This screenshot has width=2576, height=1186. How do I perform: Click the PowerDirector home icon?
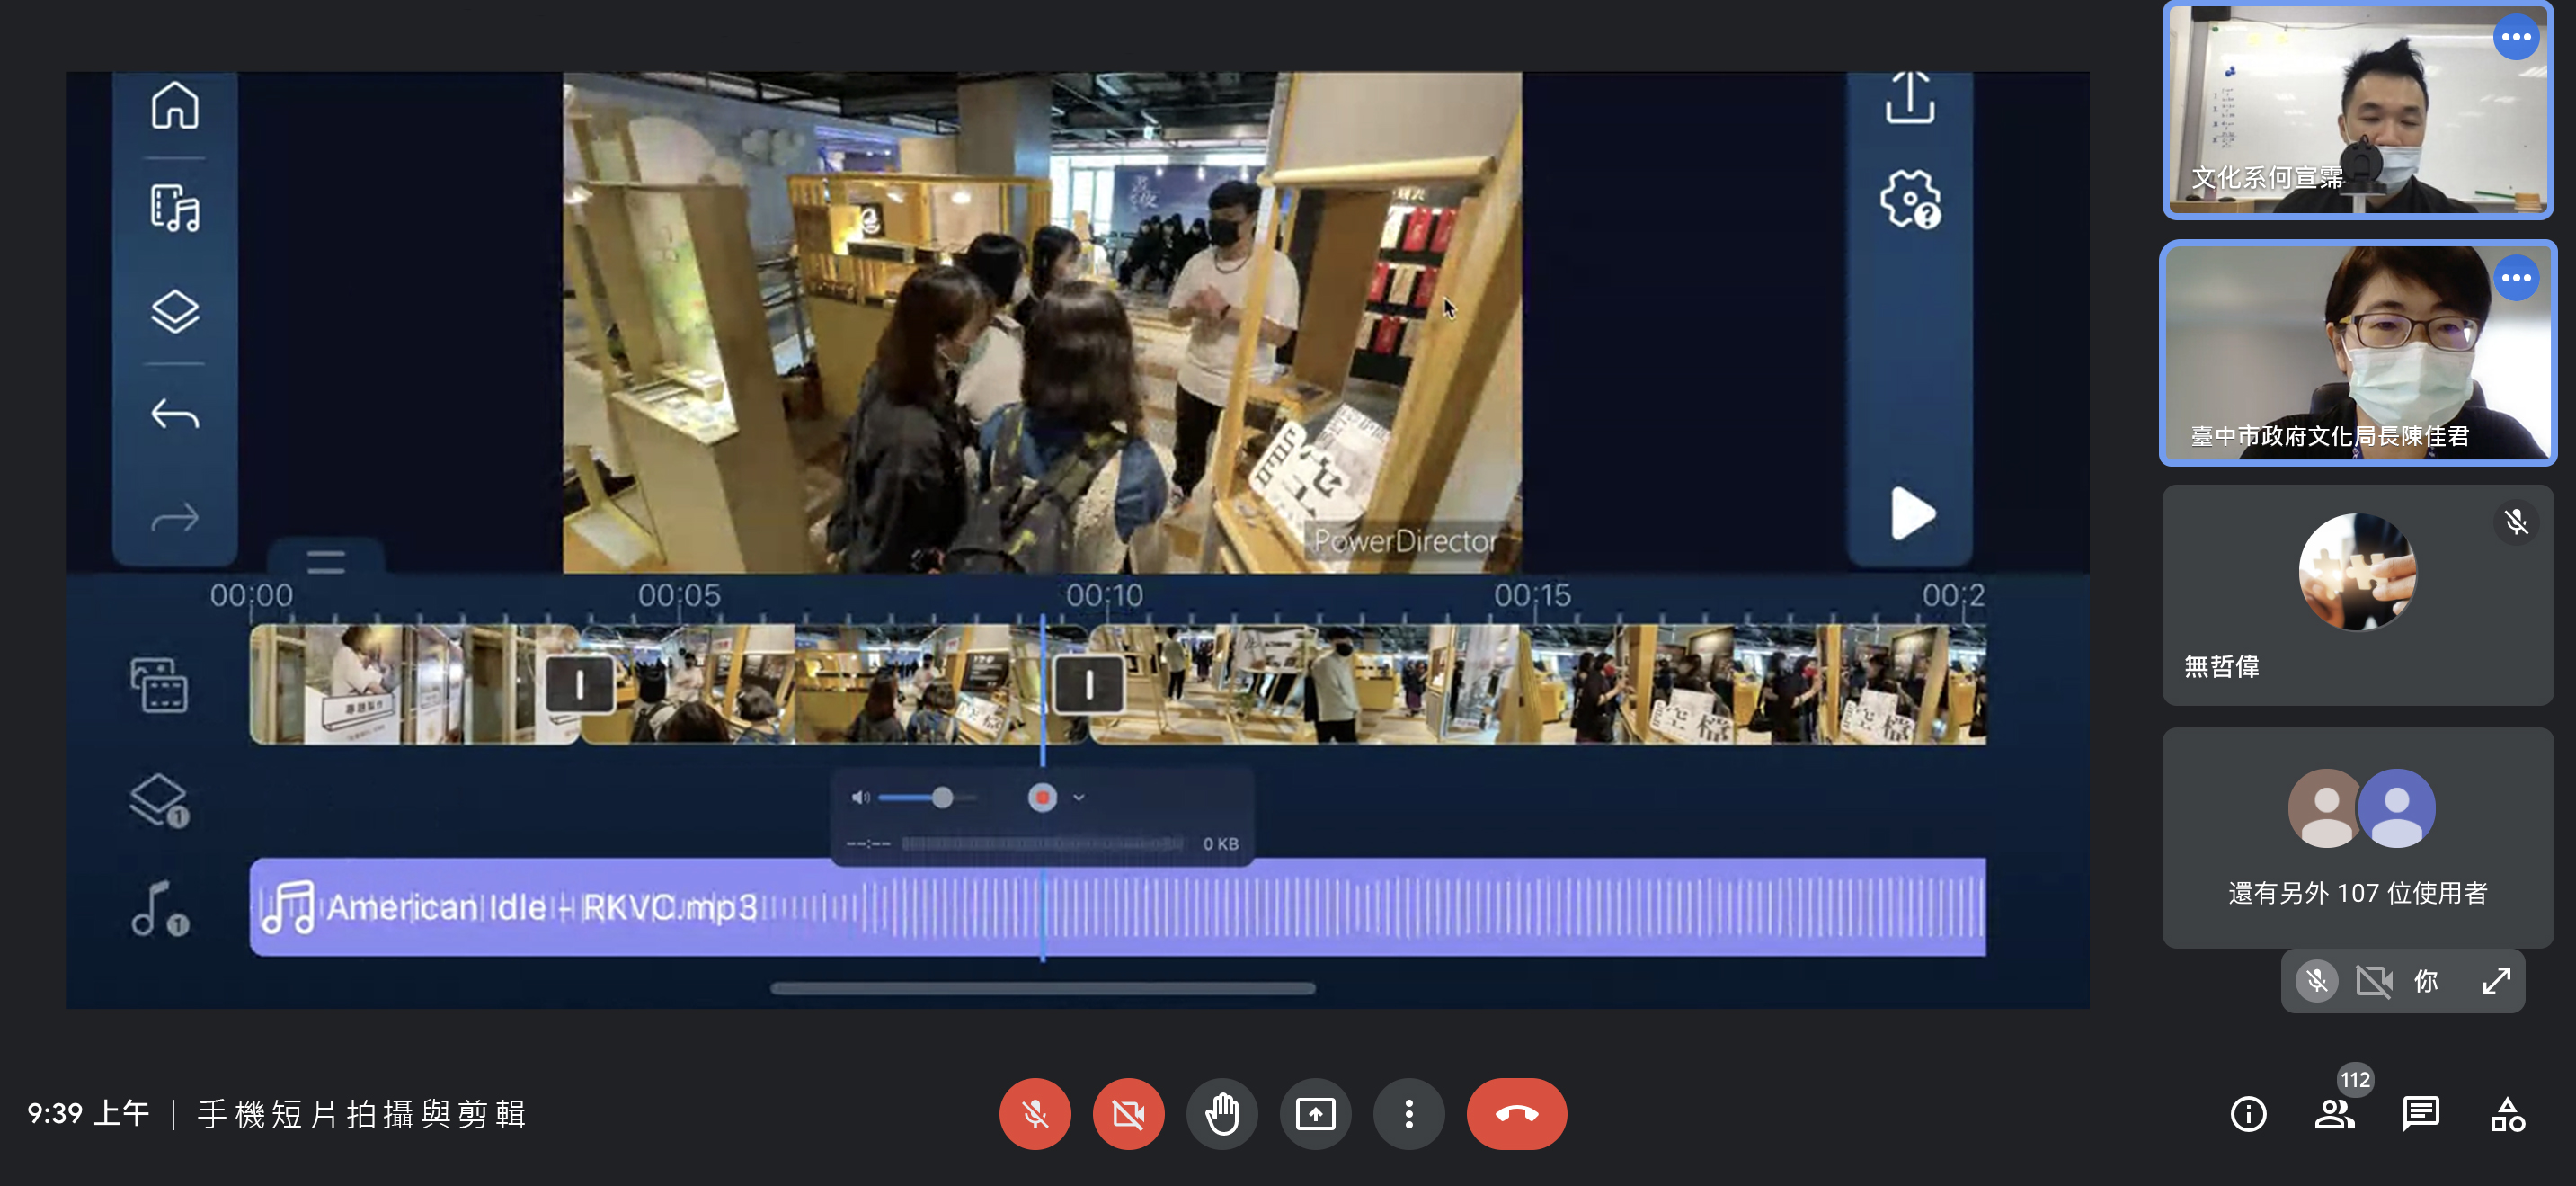[x=175, y=105]
